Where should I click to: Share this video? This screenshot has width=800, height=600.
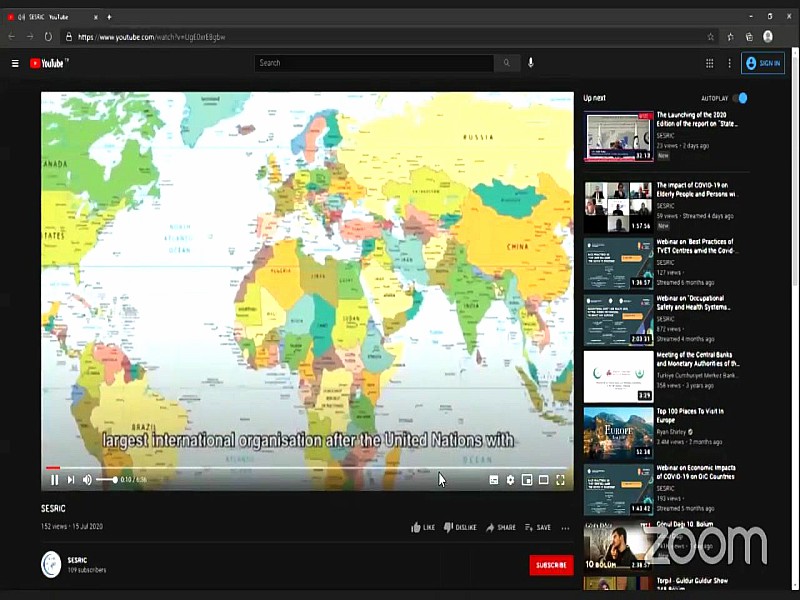pos(501,527)
